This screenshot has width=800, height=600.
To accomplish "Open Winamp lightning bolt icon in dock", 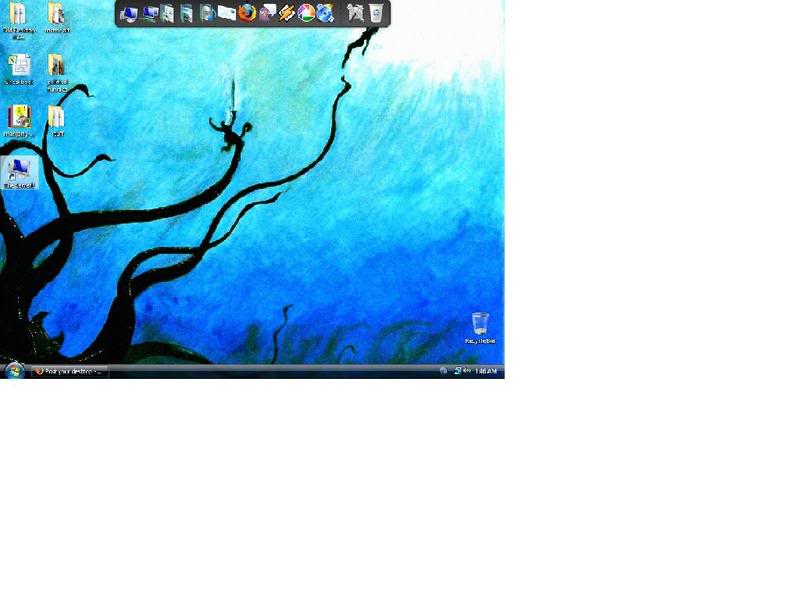I will click(287, 13).
